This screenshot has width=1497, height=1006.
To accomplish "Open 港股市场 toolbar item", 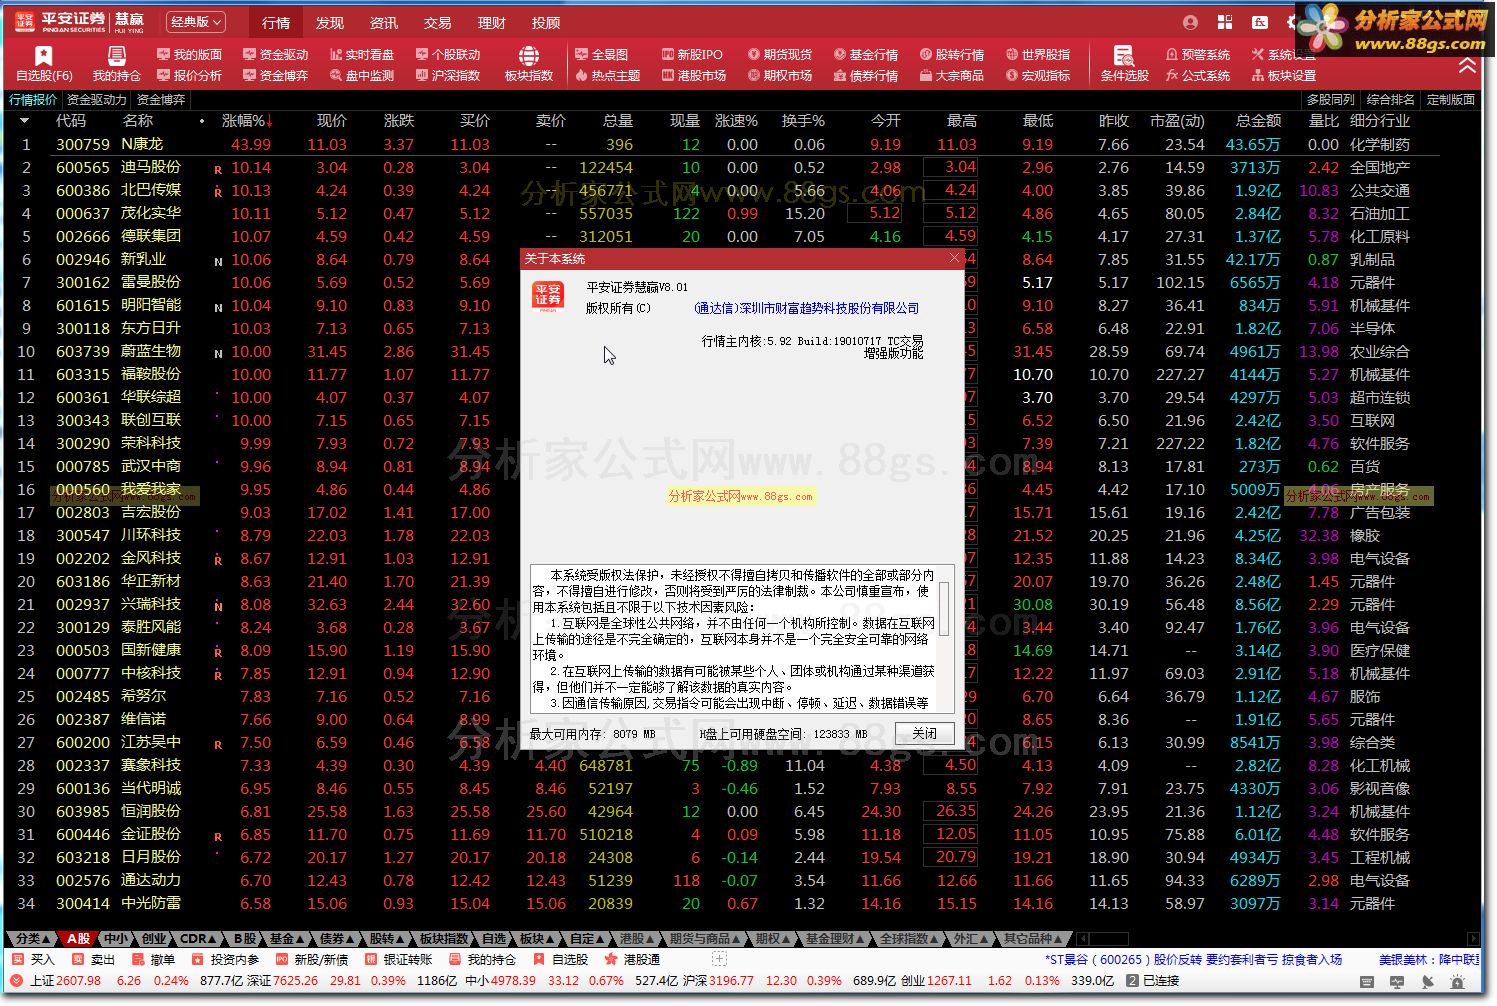I will [693, 75].
